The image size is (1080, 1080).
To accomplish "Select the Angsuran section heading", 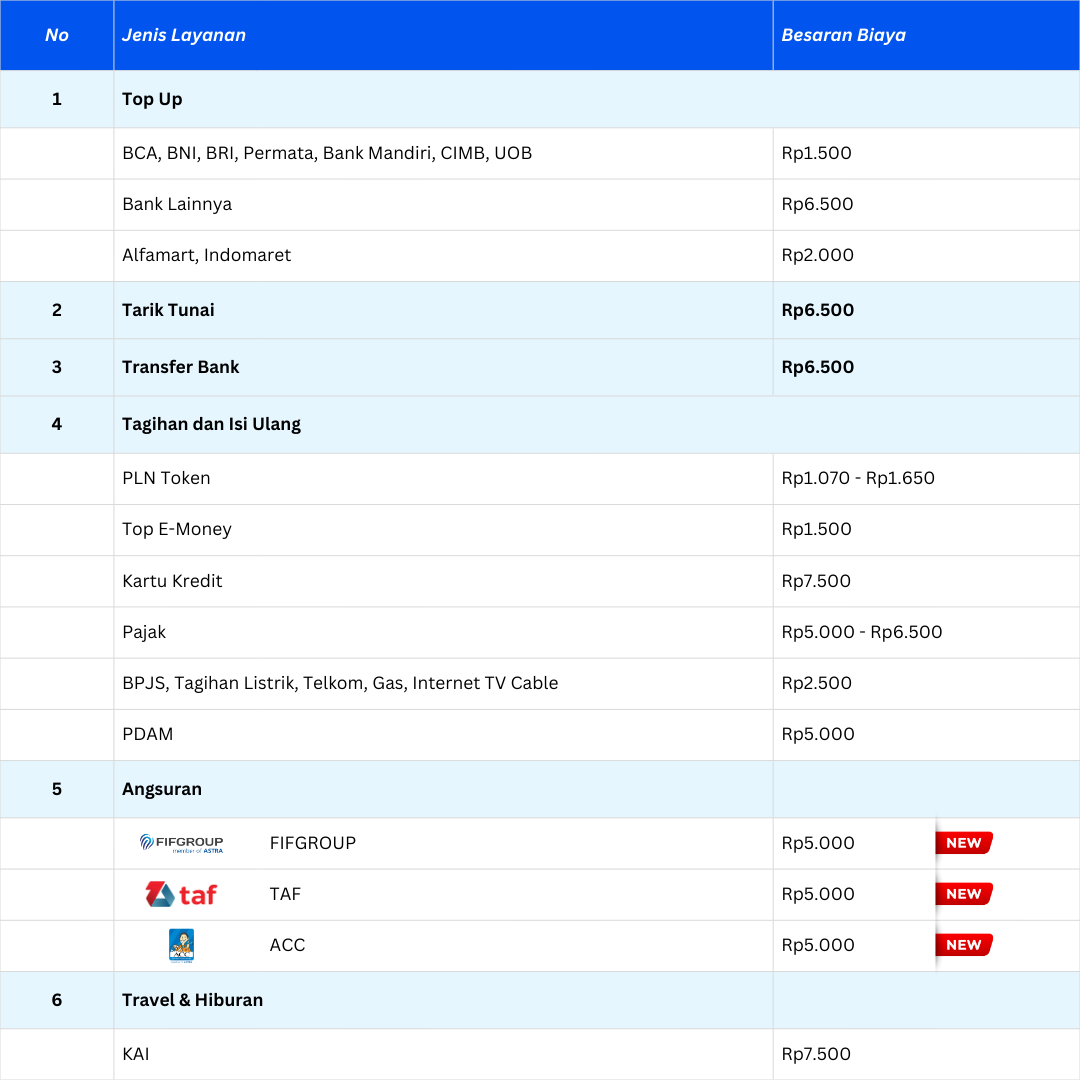I will [162, 789].
